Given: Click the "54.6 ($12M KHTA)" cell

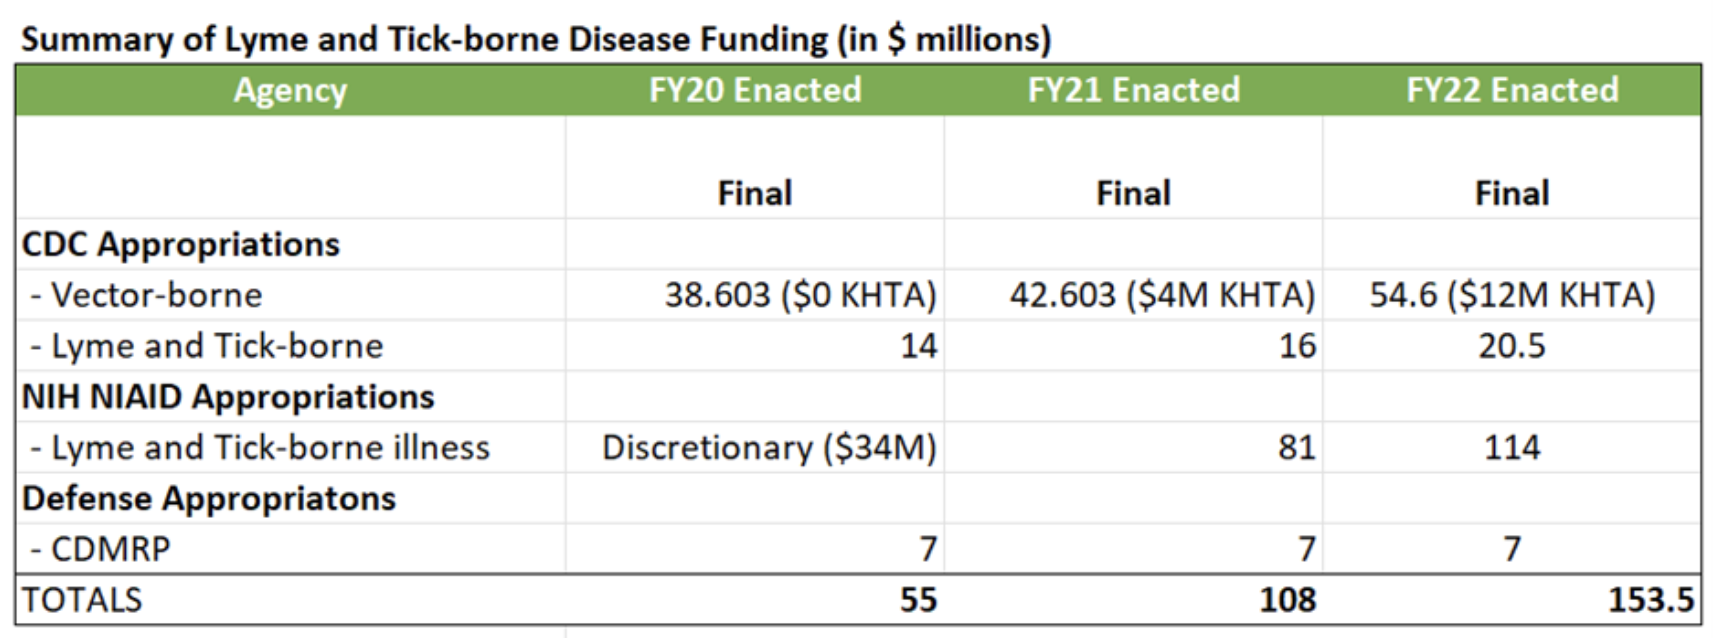Looking at the screenshot, I should [1512, 295].
